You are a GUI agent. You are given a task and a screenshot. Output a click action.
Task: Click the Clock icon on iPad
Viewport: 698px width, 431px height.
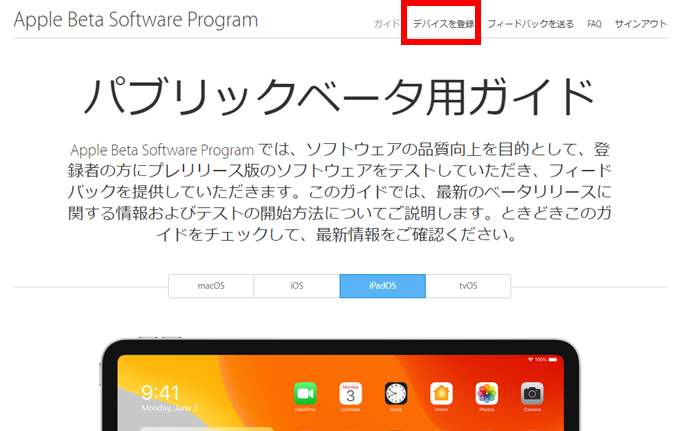point(396,394)
